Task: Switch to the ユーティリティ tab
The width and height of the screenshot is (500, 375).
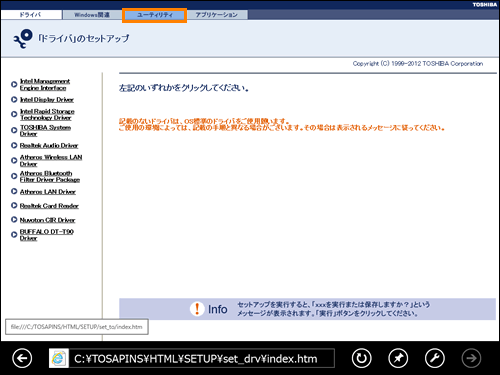Action: coord(155,15)
